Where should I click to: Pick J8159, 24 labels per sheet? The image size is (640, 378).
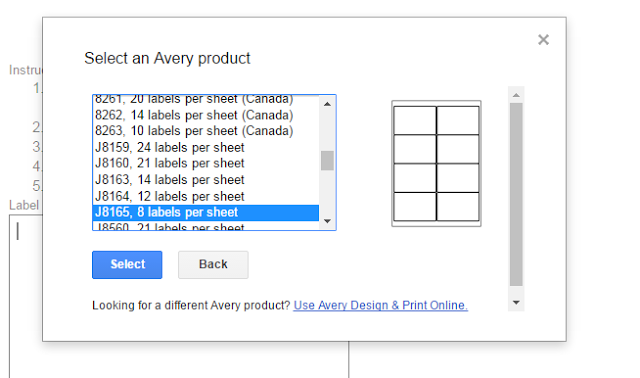pos(206,147)
